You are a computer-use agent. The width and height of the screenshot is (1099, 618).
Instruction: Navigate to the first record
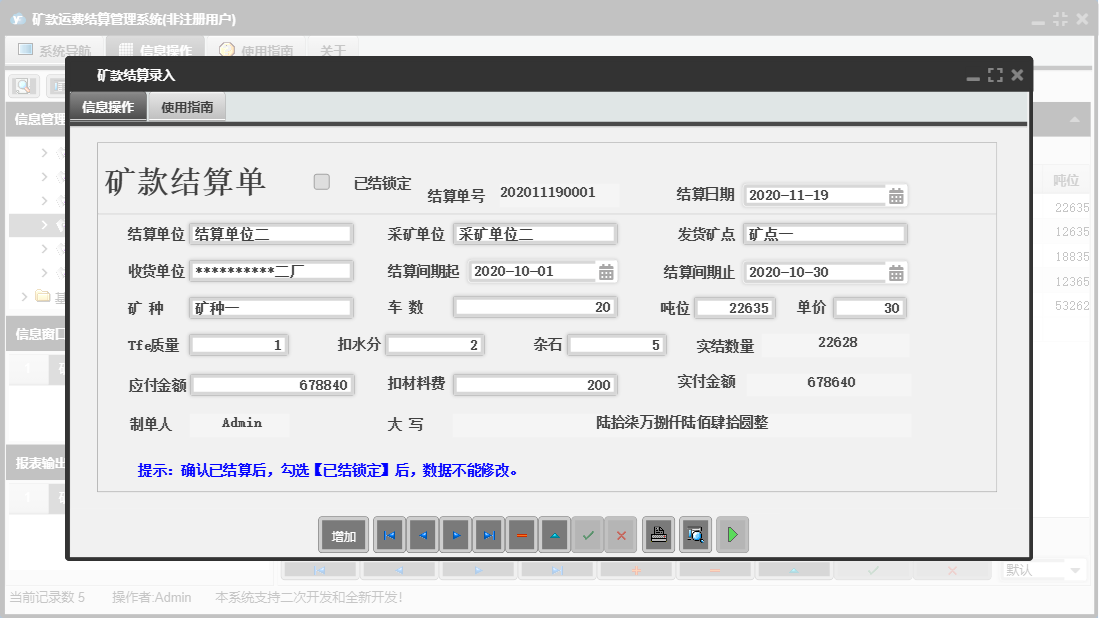pyautogui.click(x=389, y=535)
